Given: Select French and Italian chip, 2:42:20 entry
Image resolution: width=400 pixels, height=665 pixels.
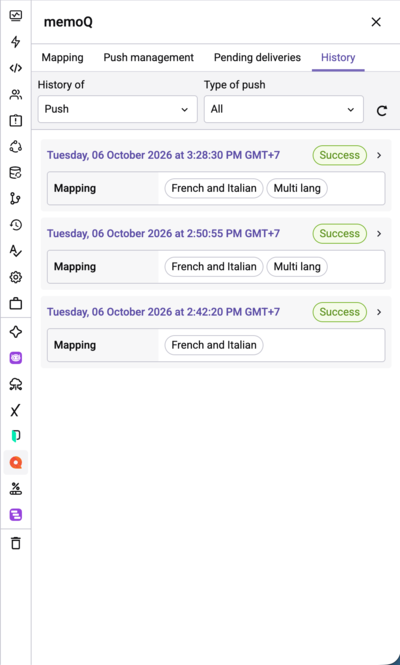Looking at the screenshot, I should 214,345.
